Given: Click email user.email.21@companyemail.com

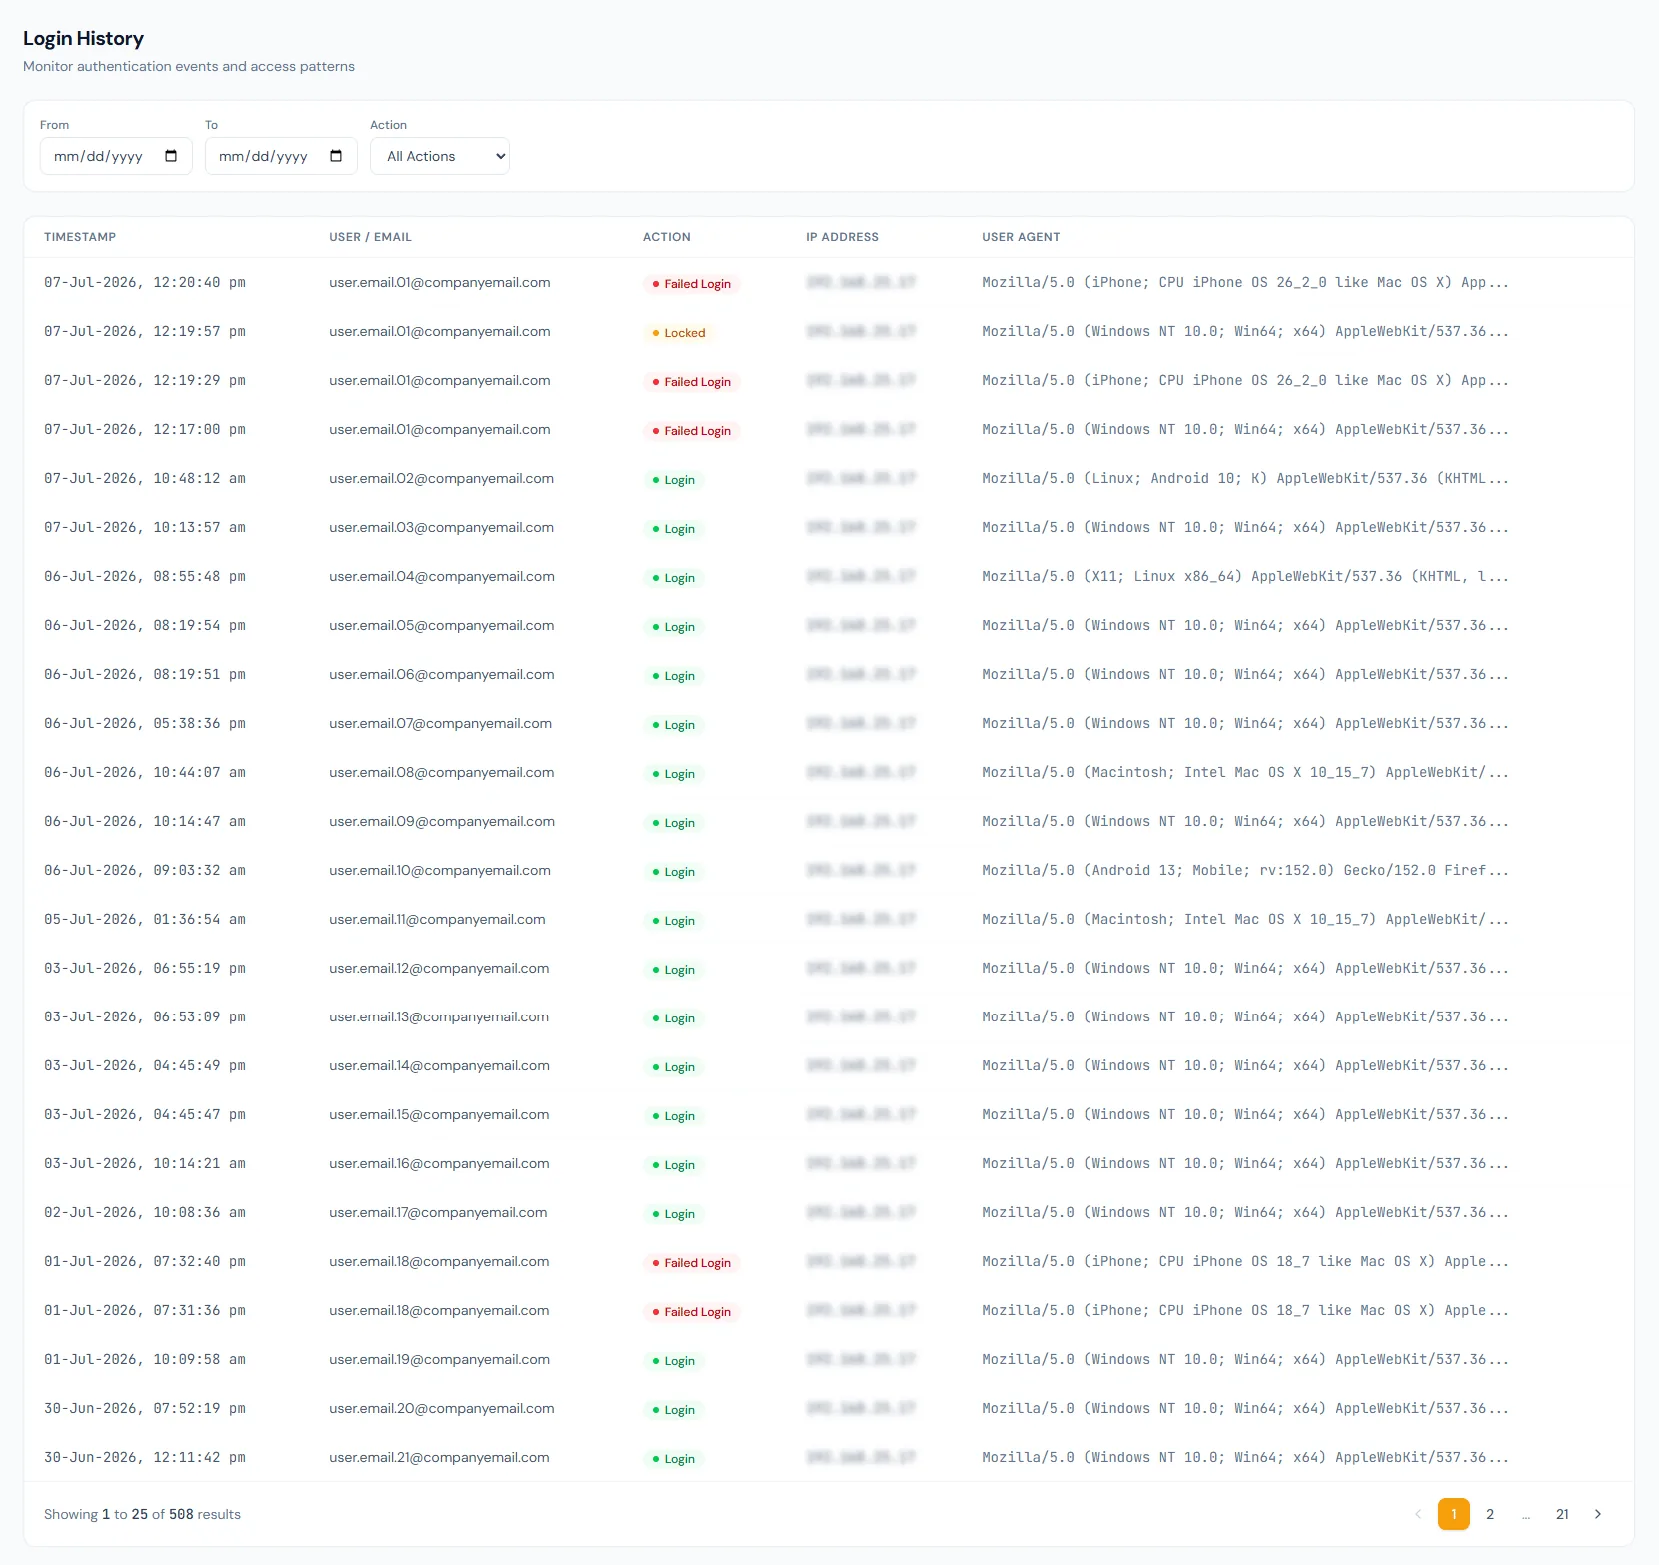Looking at the screenshot, I should pyautogui.click(x=439, y=1457).
